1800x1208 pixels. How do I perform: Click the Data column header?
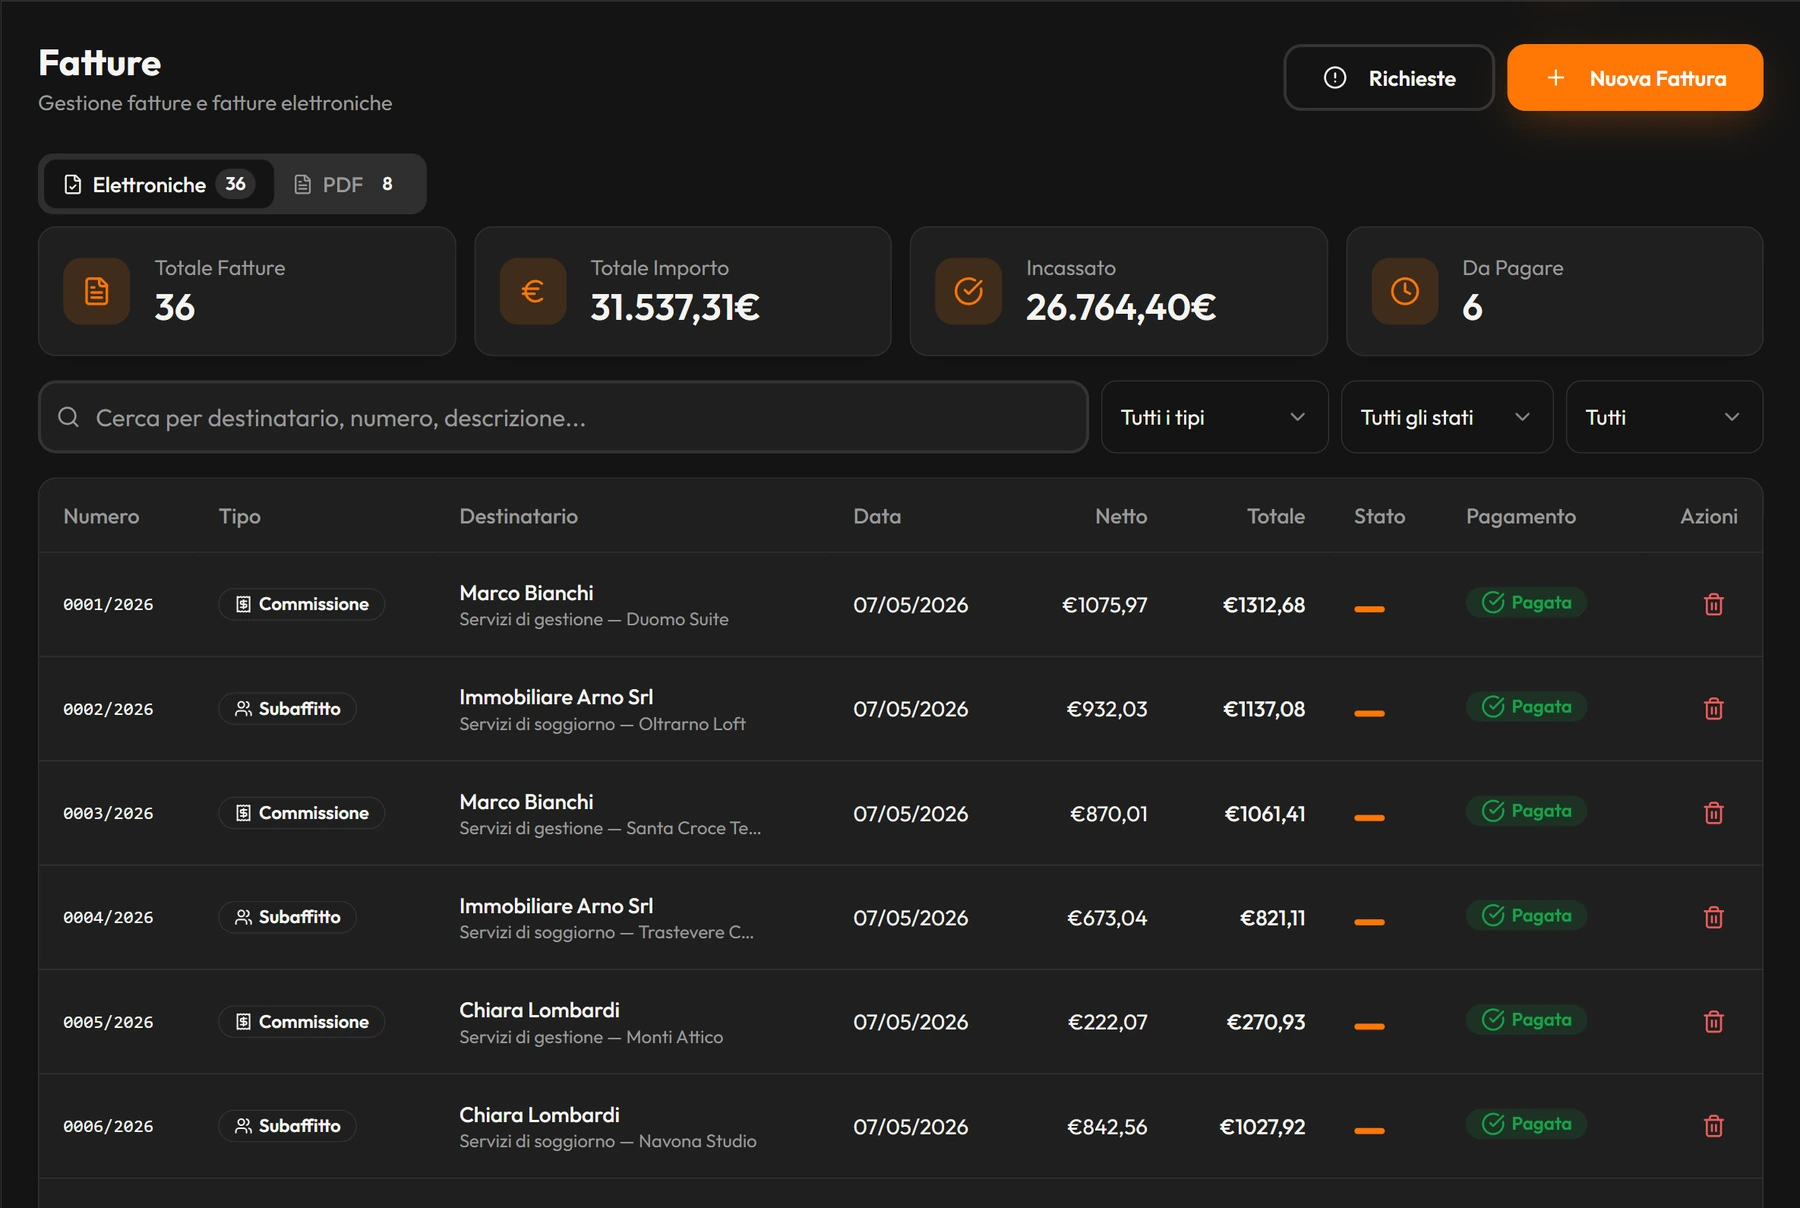[877, 516]
